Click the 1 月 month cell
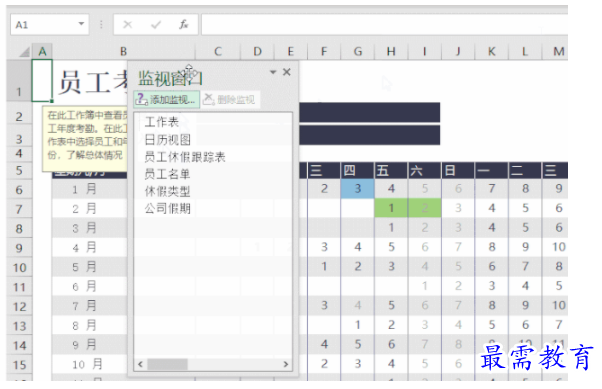Viewport: 602px width, 389px height. (89, 189)
